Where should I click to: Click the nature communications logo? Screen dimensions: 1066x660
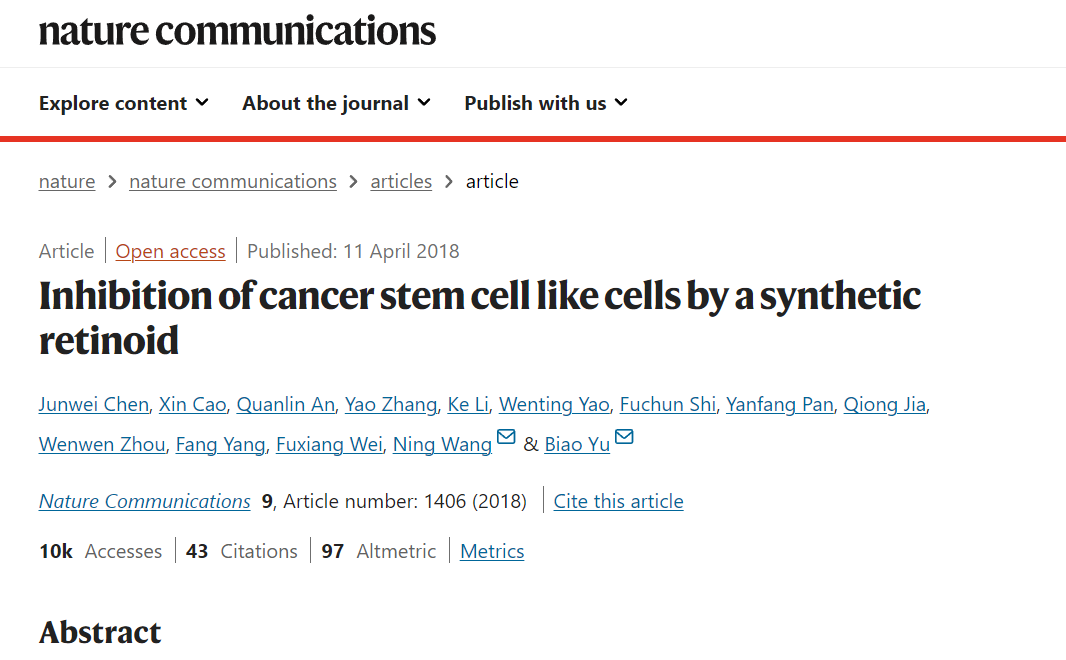[x=237, y=31]
